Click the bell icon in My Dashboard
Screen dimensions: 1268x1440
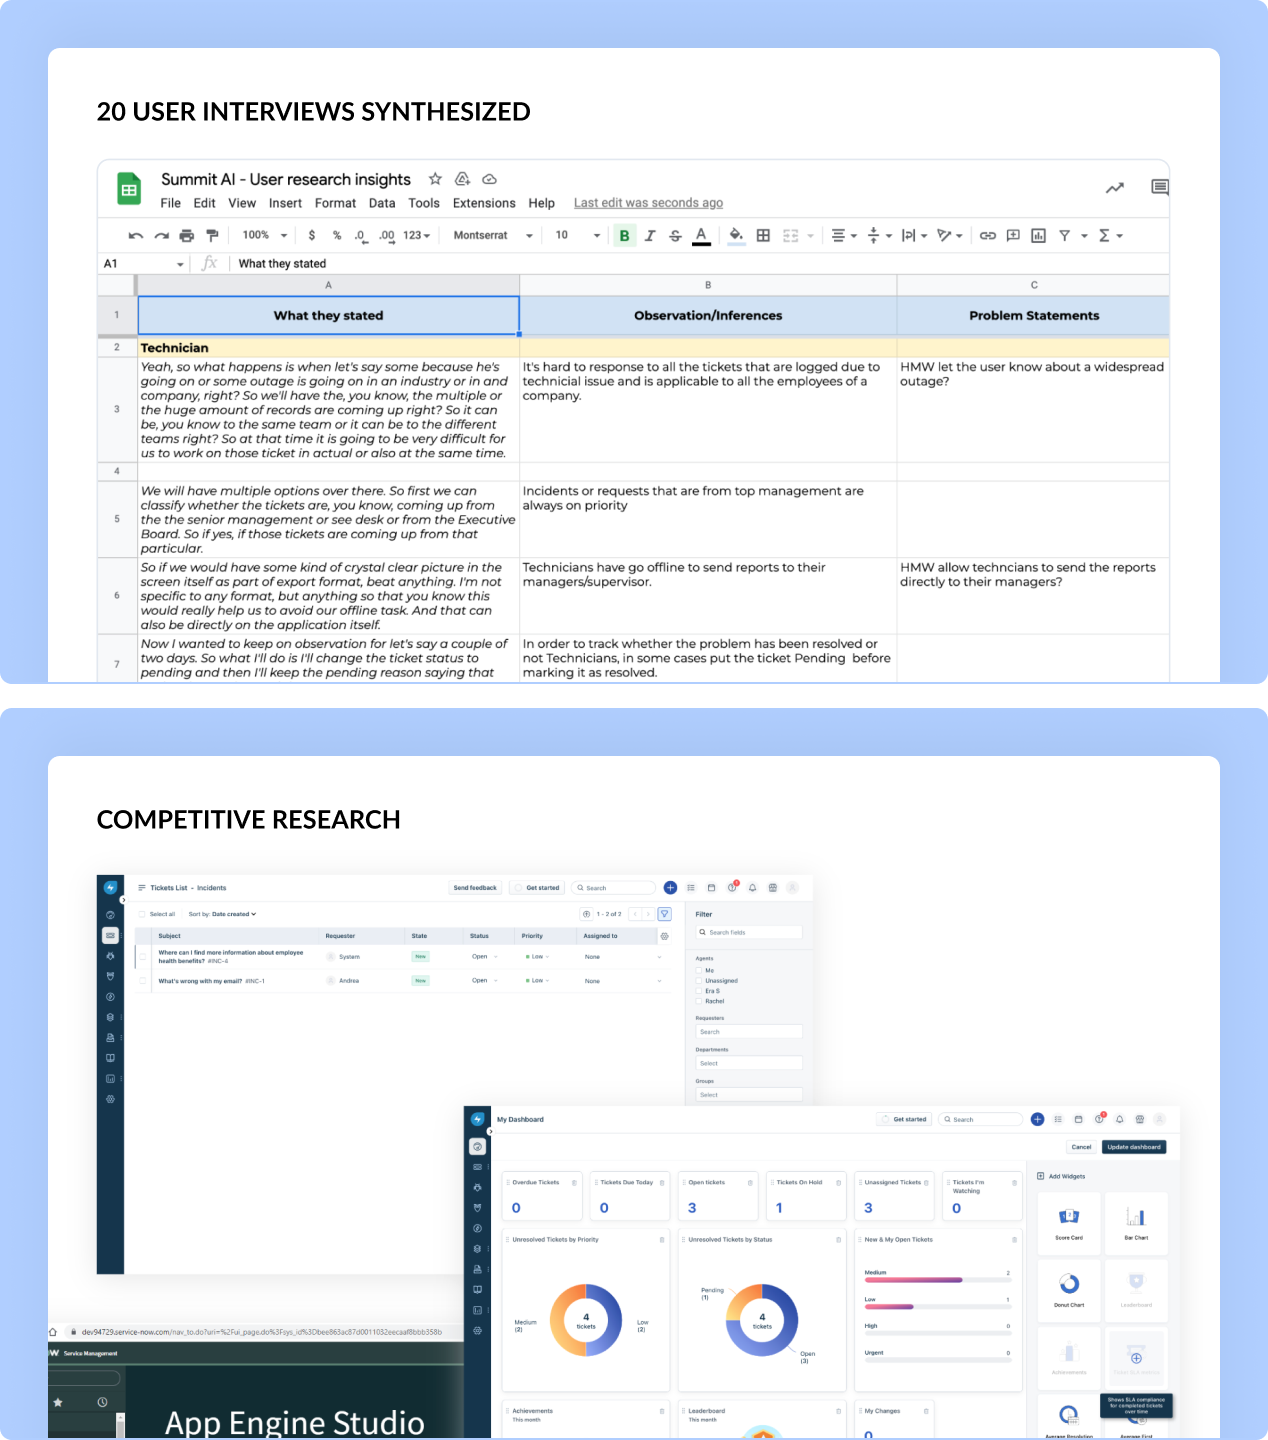1120,1120
